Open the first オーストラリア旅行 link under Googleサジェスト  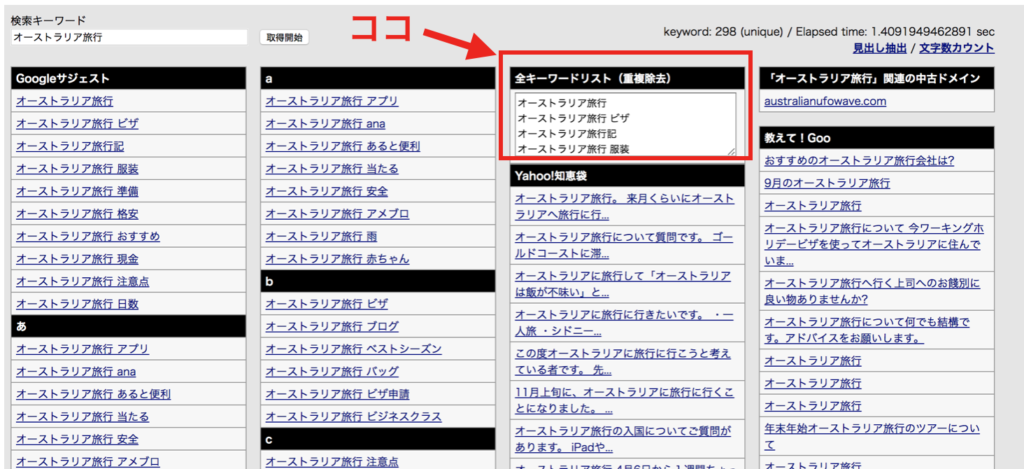click(x=65, y=101)
